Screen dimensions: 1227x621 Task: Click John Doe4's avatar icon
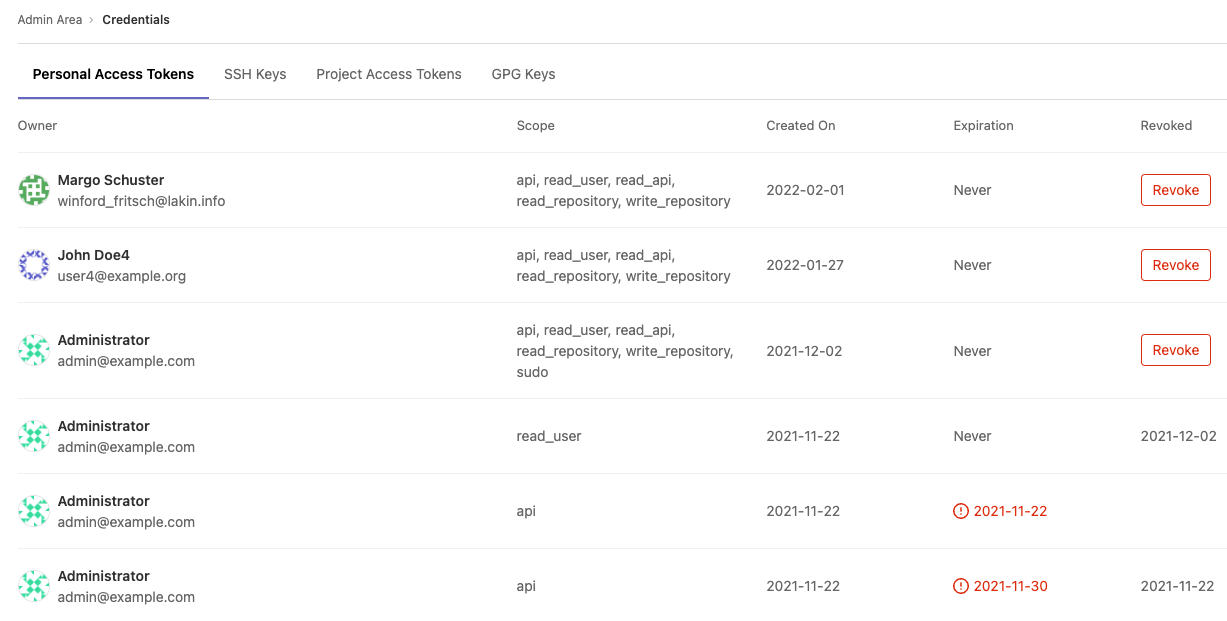(33, 265)
